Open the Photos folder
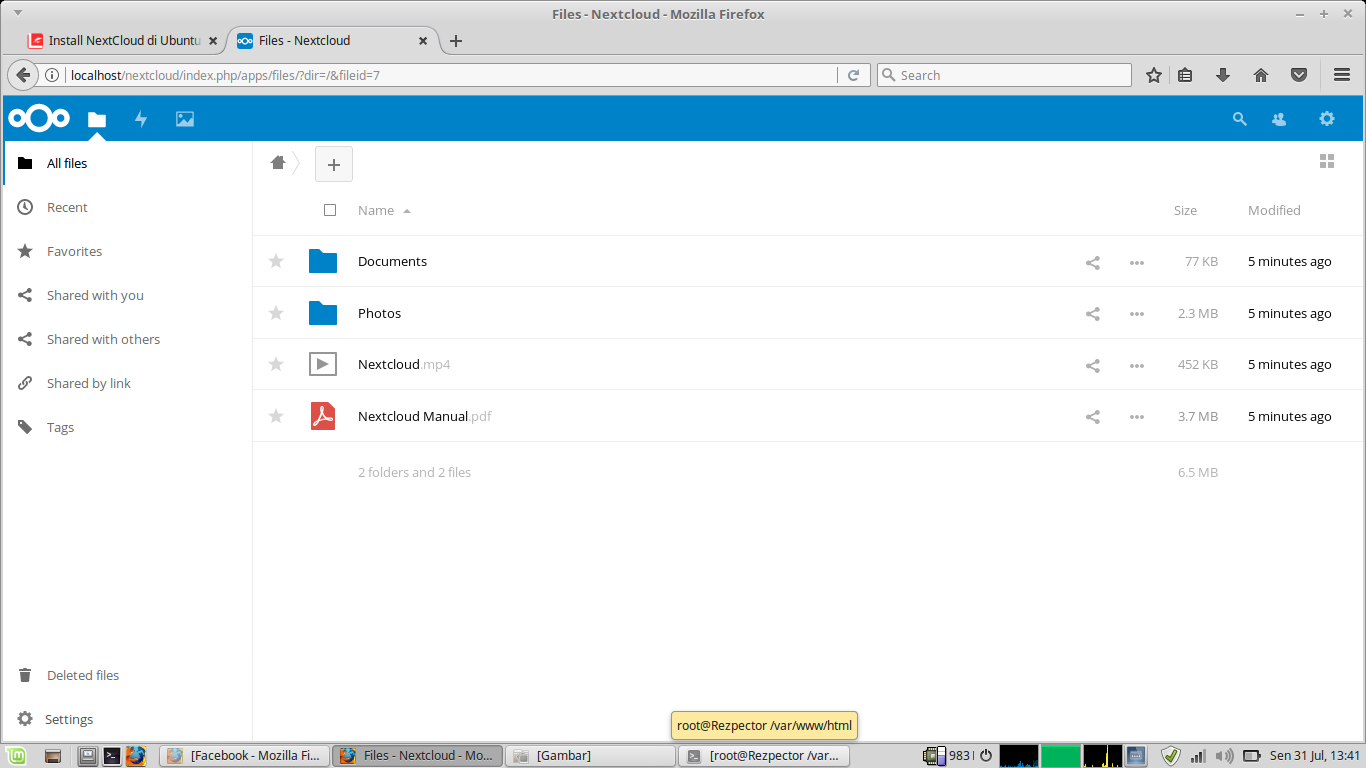Viewport: 1366px width, 768px height. click(379, 313)
